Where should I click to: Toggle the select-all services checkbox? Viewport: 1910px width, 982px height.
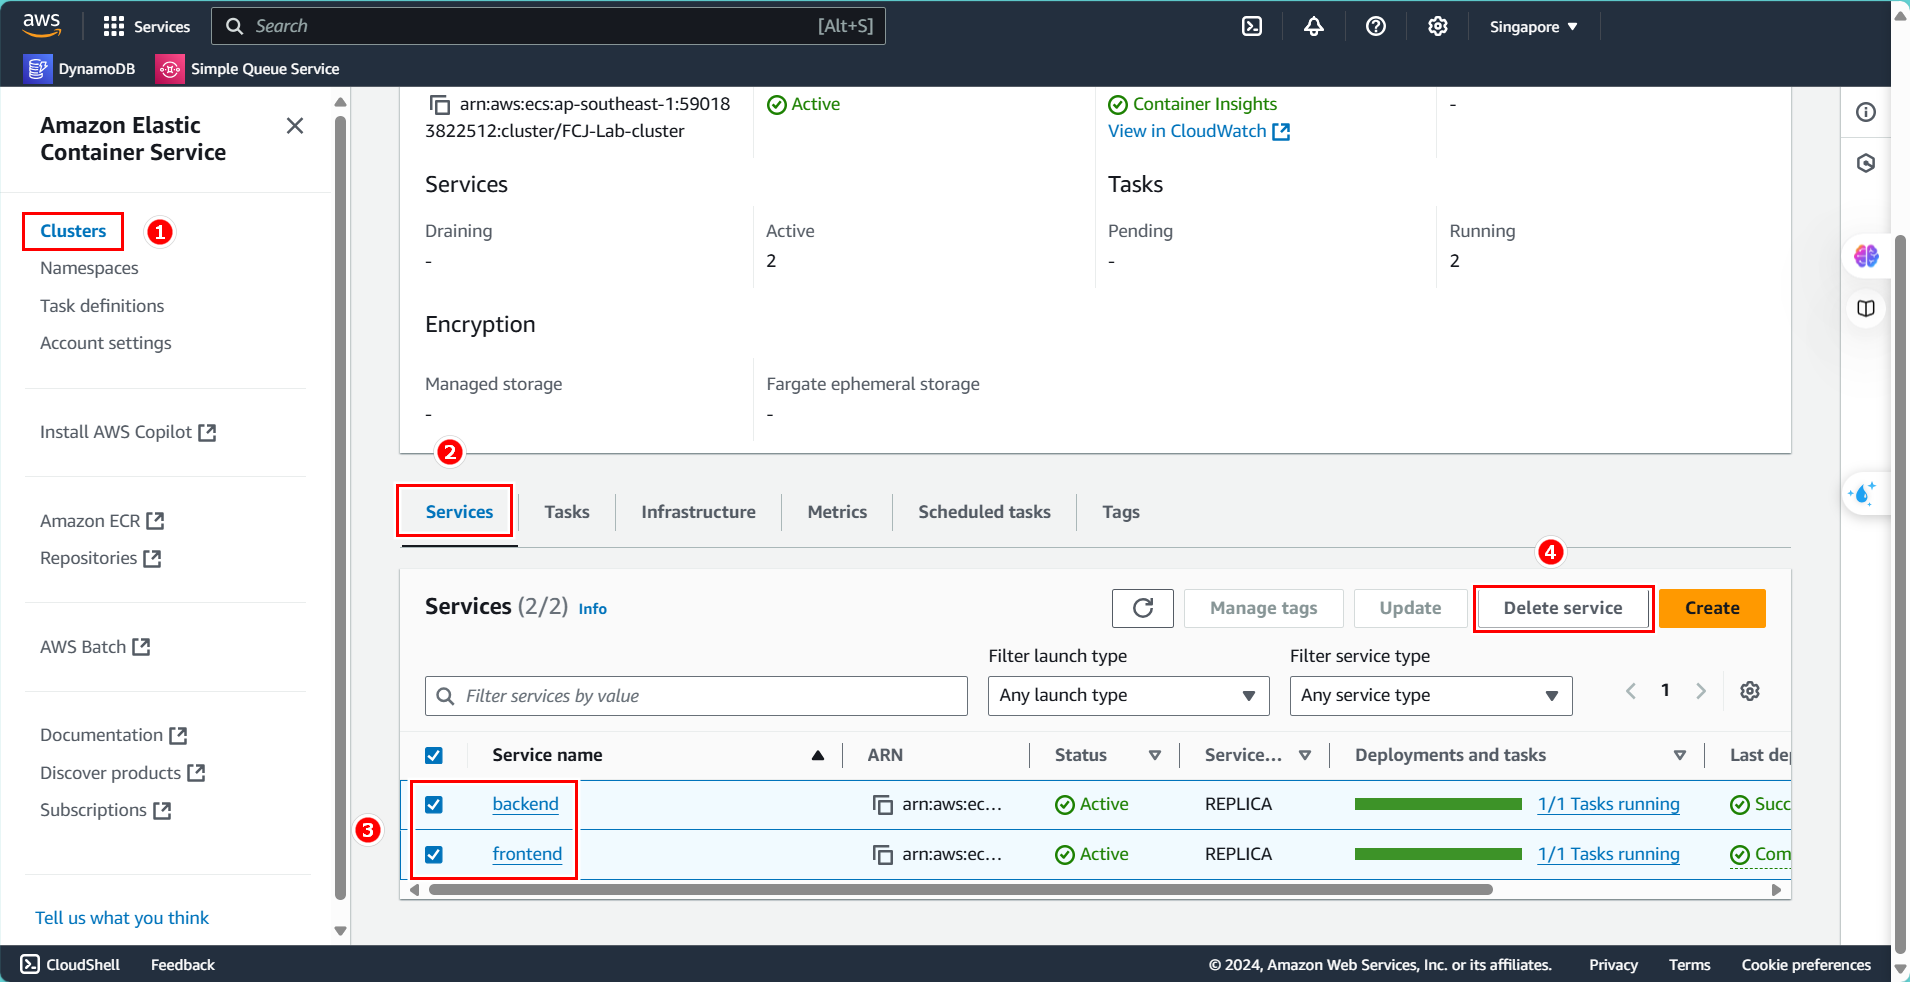point(434,756)
